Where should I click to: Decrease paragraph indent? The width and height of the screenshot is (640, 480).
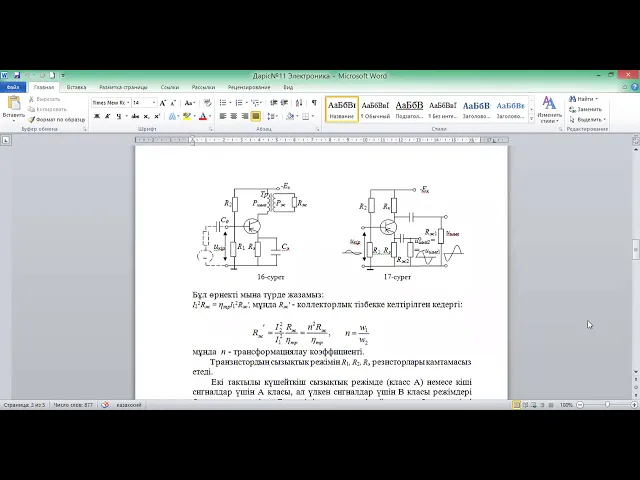[x=274, y=103]
